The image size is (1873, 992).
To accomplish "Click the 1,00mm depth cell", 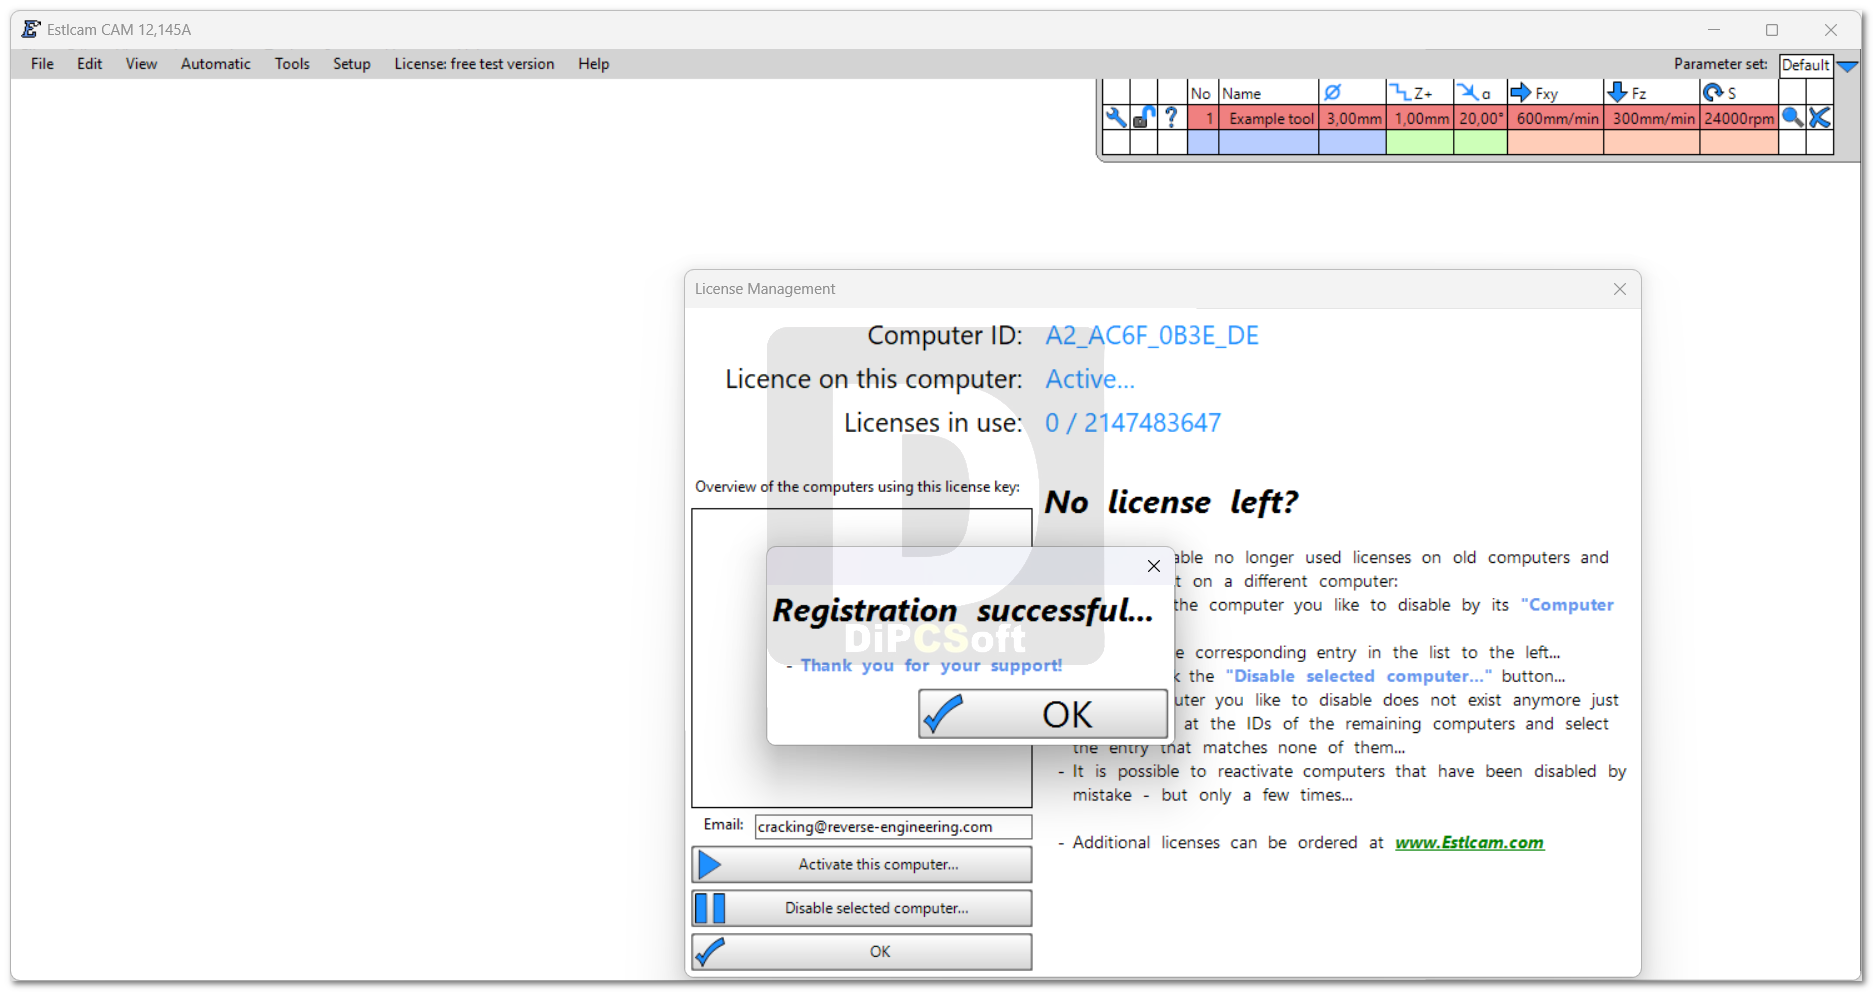I will click(1420, 118).
